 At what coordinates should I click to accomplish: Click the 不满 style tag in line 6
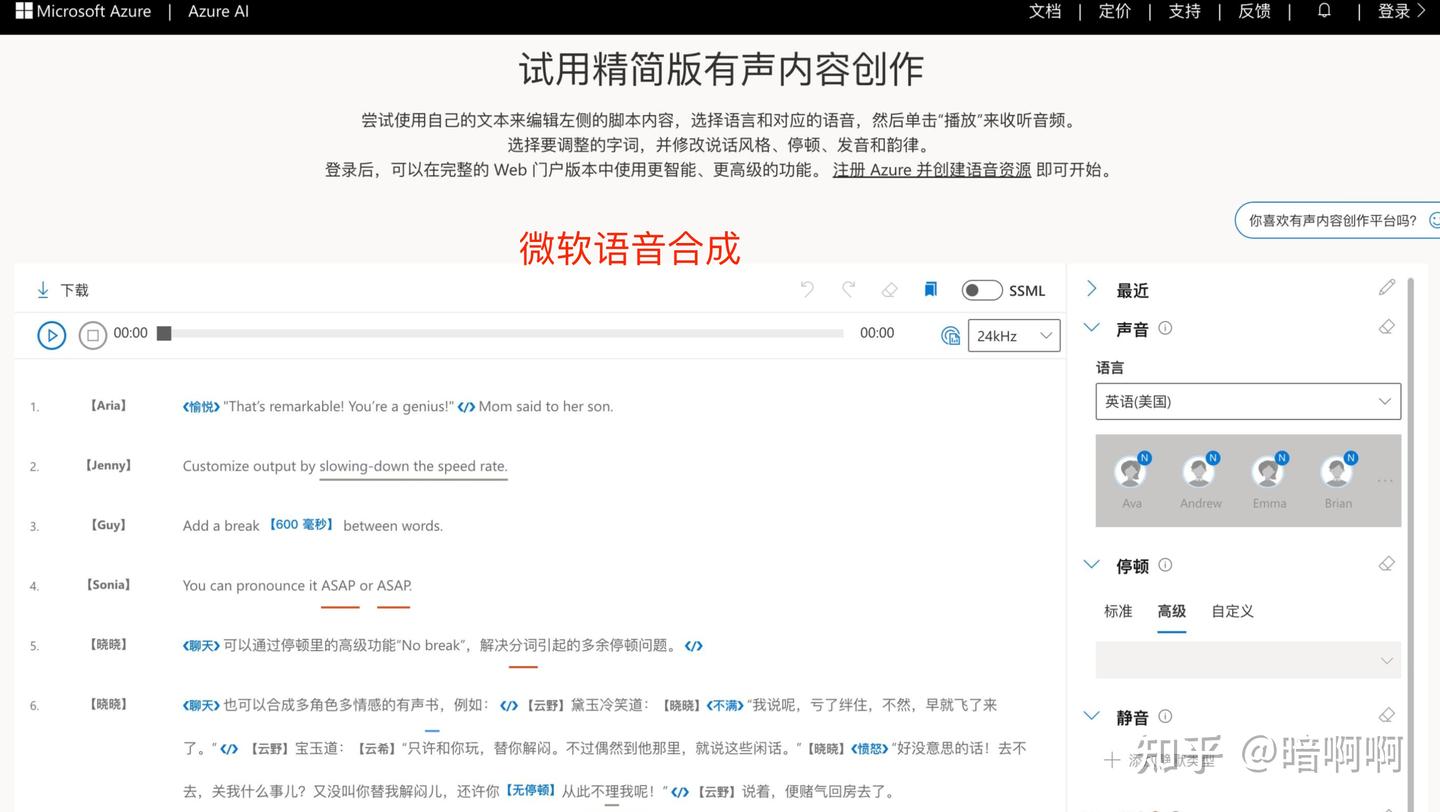(726, 706)
